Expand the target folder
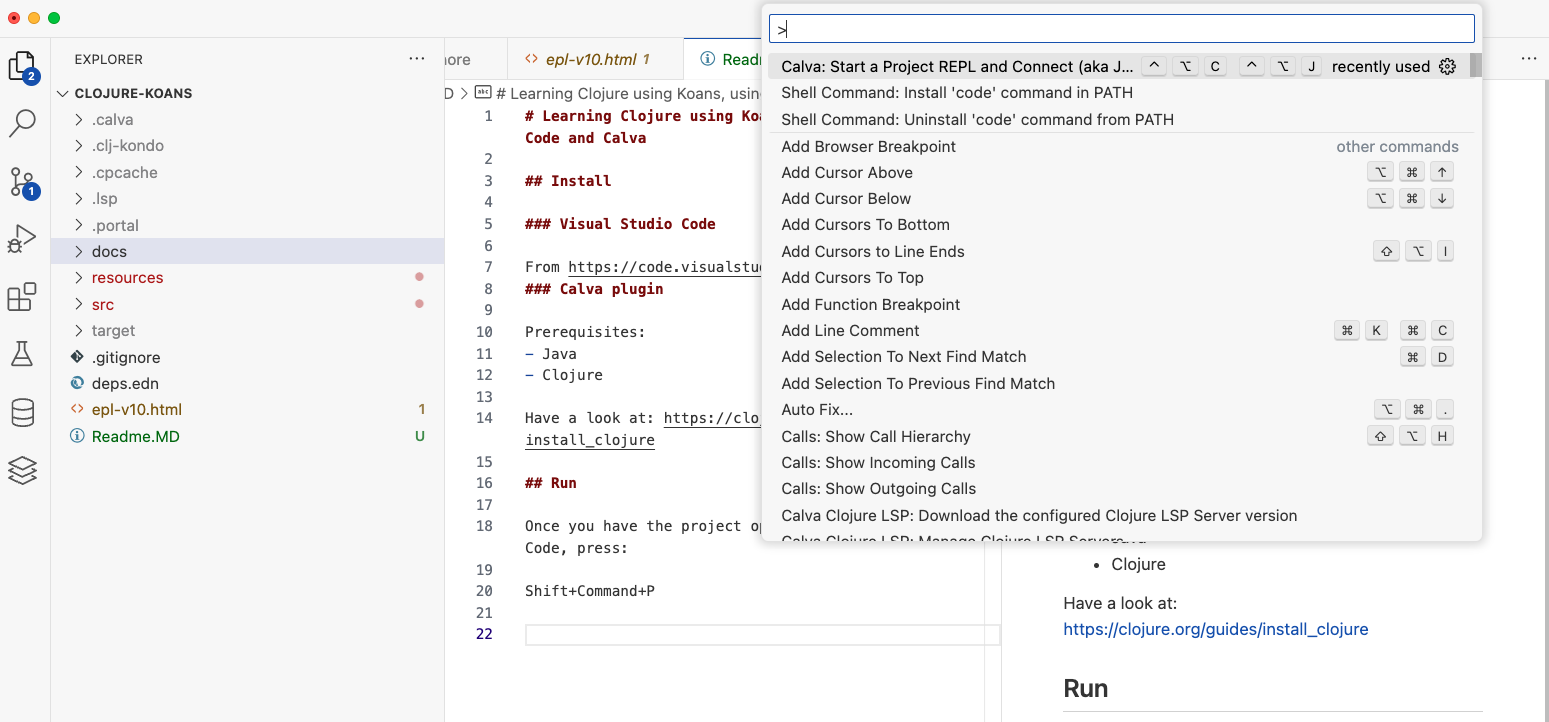The height and width of the screenshot is (722, 1549). [80, 331]
